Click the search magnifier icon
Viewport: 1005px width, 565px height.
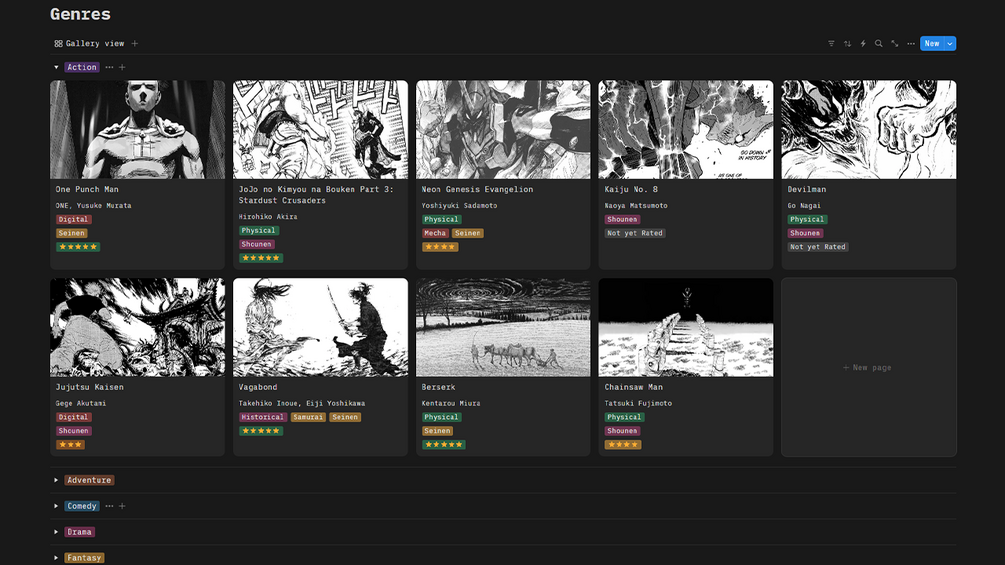(x=879, y=44)
